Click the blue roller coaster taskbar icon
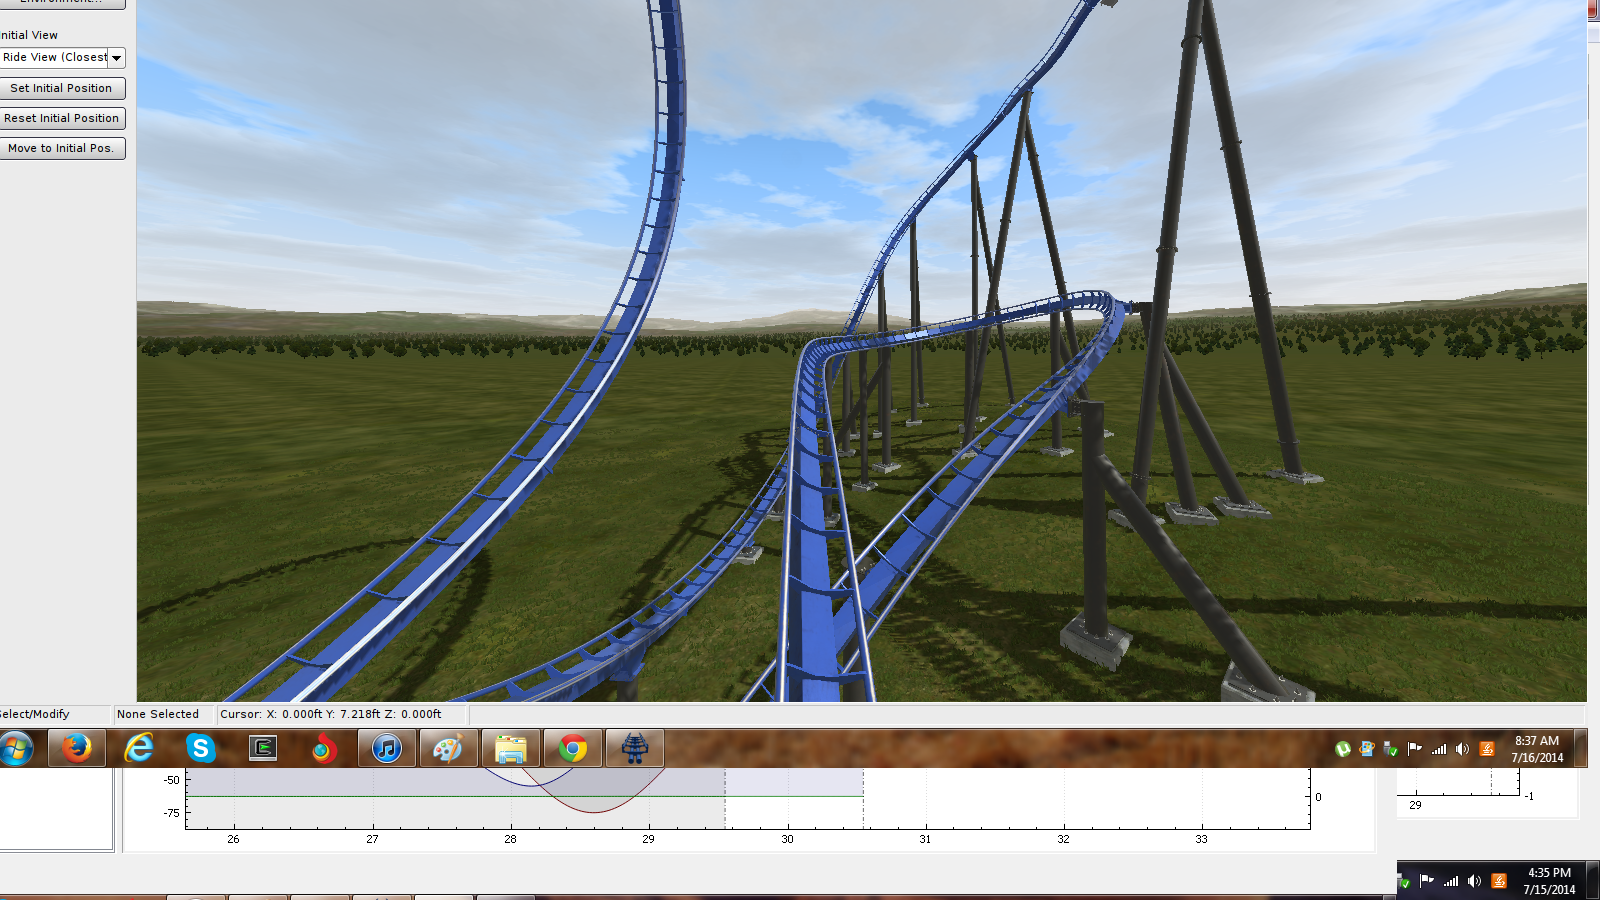The image size is (1600, 900). (635, 748)
